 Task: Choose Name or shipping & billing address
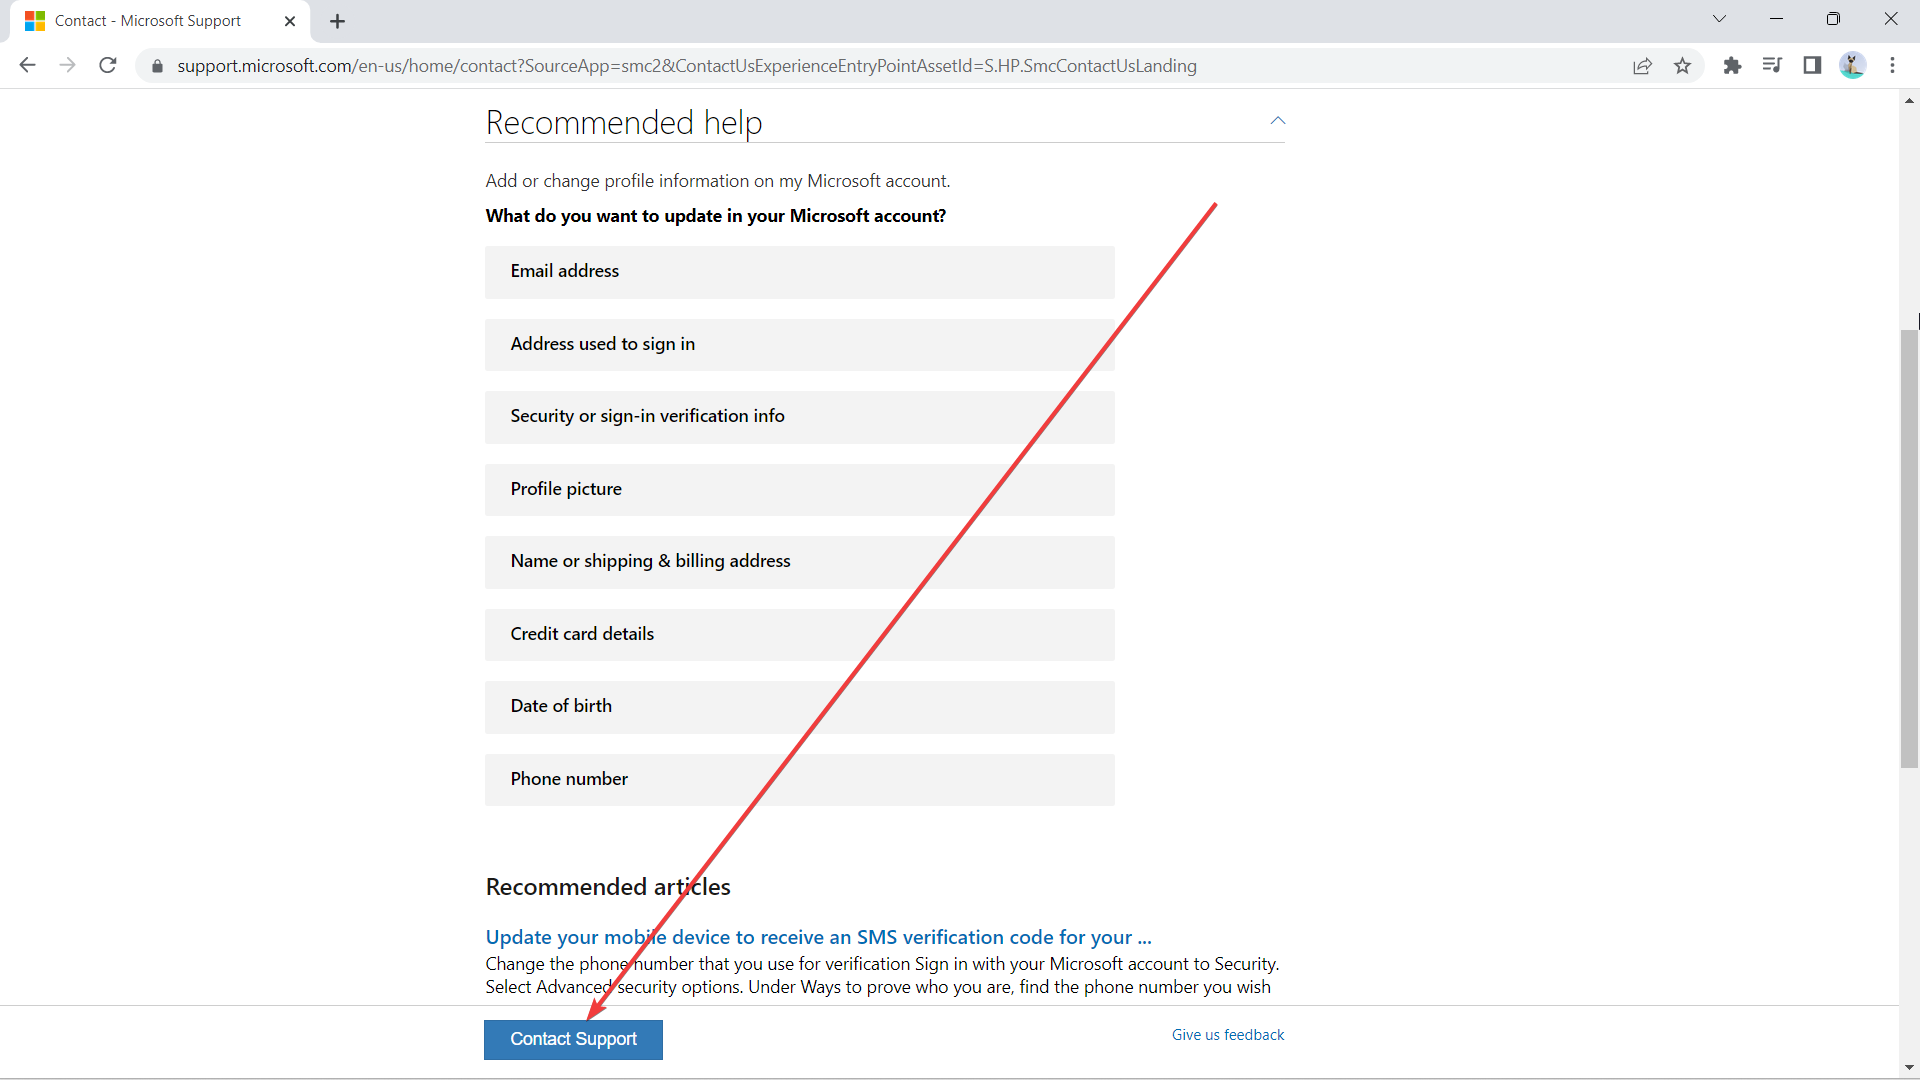[799, 562]
